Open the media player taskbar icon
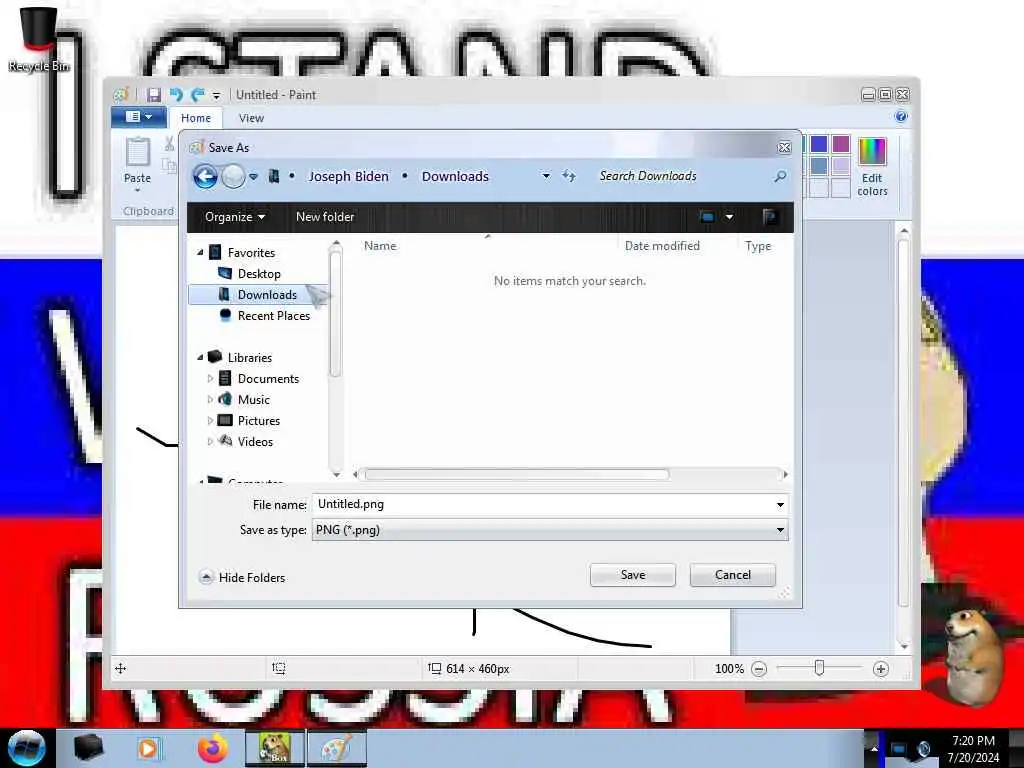Screen dimensions: 1024x768 [148, 748]
